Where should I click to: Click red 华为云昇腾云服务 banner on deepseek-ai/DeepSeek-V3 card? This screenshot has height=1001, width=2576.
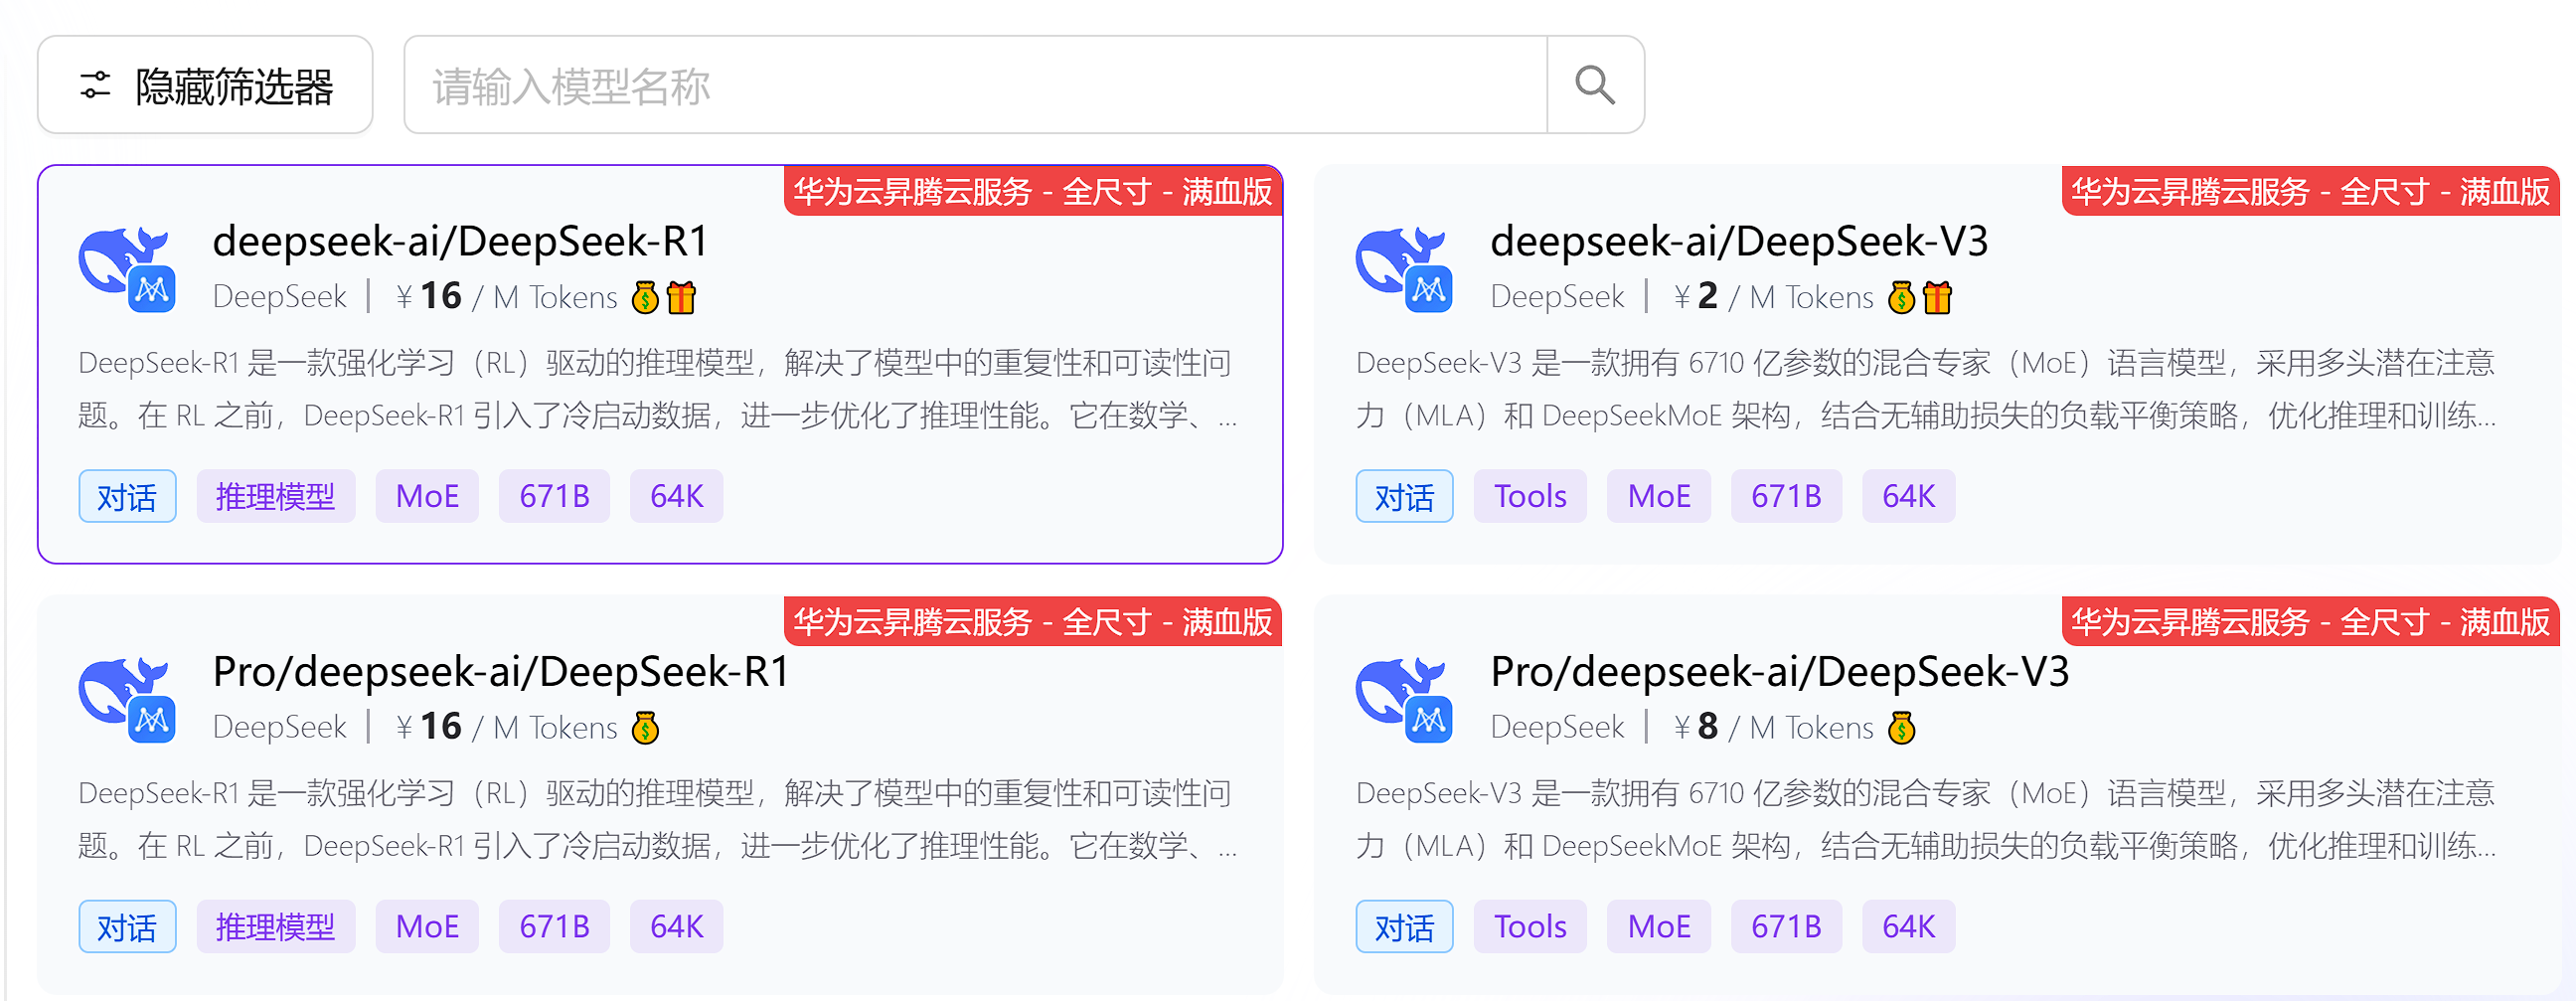tap(2310, 191)
